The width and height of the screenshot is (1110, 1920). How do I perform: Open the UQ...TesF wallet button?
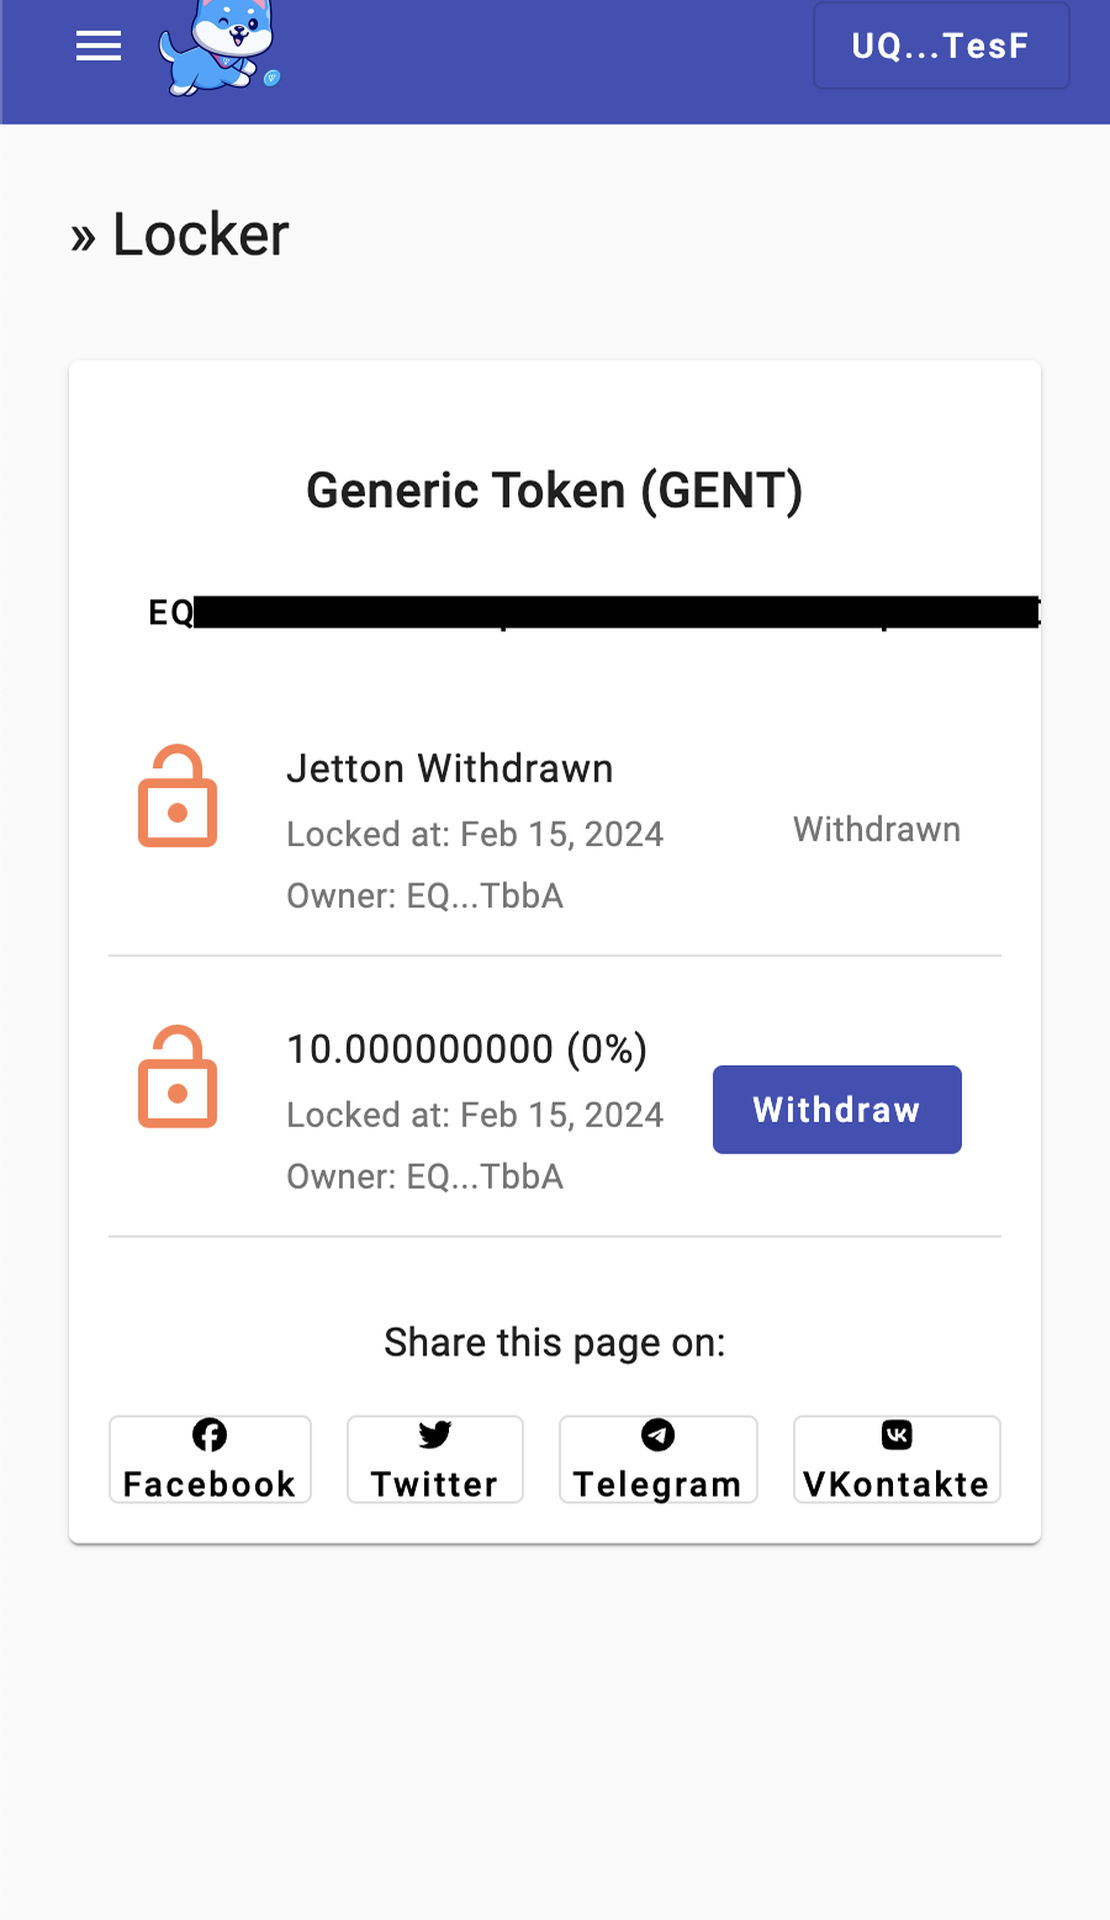(x=941, y=46)
